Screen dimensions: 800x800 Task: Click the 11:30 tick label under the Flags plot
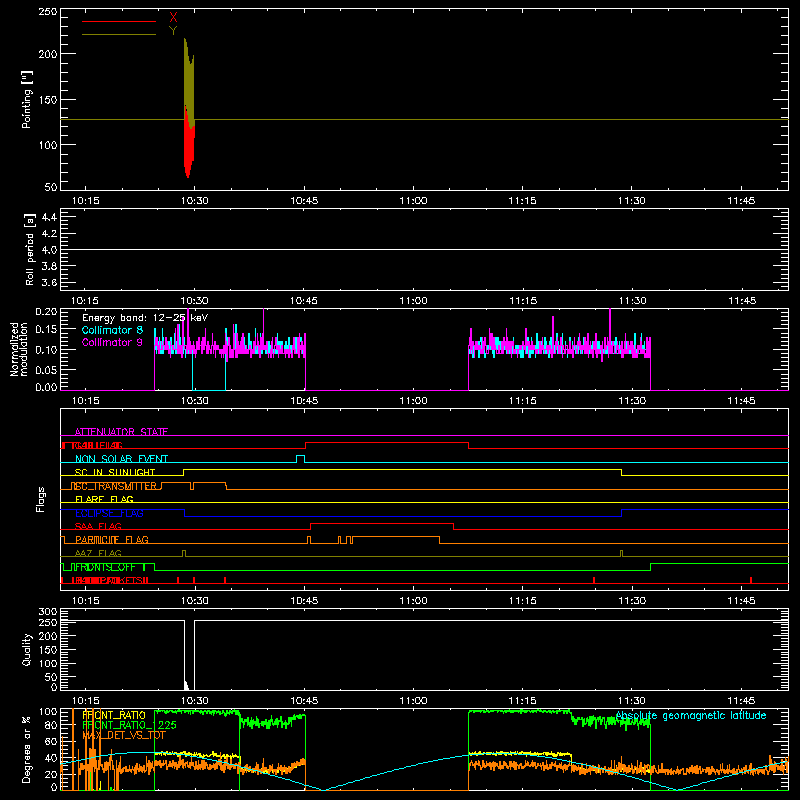632,601
